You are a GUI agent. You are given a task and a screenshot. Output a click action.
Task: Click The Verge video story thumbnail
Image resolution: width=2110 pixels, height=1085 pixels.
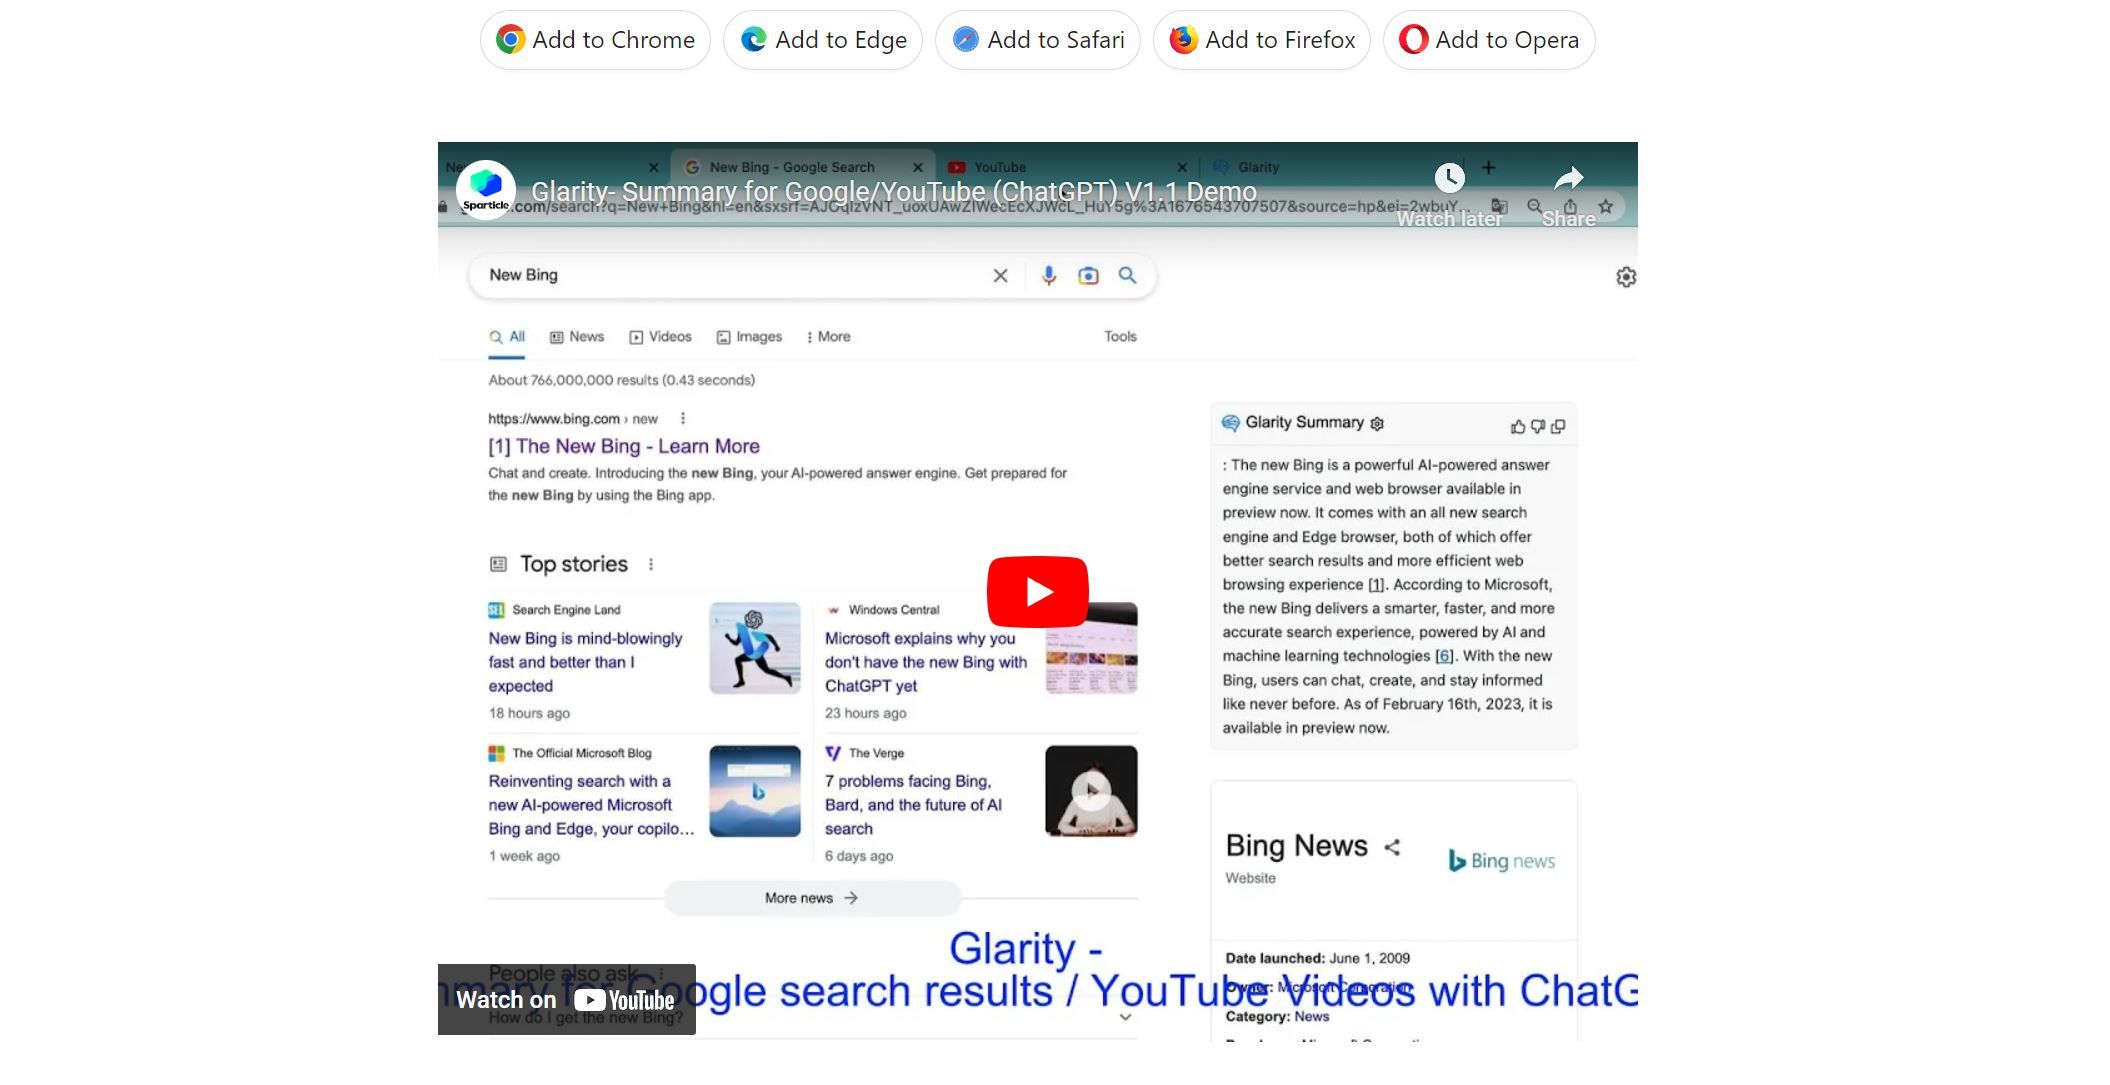(x=1091, y=791)
